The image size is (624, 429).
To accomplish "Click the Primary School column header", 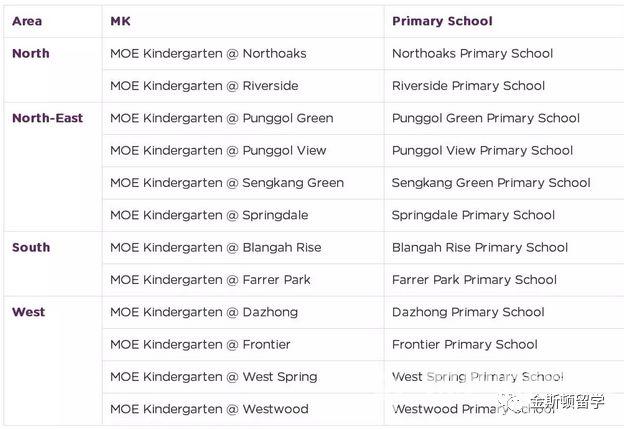I will pyautogui.click(x=442, y=21).
